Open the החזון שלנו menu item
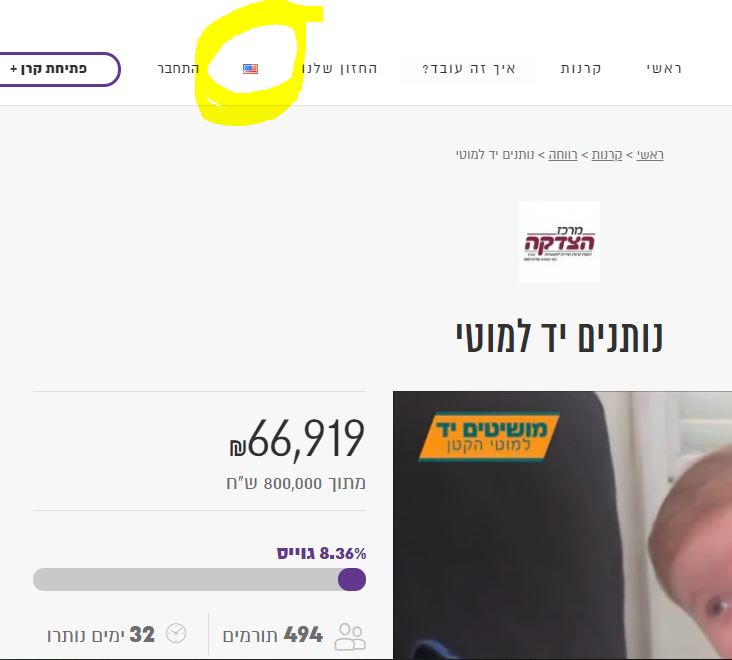 (339, 69)
